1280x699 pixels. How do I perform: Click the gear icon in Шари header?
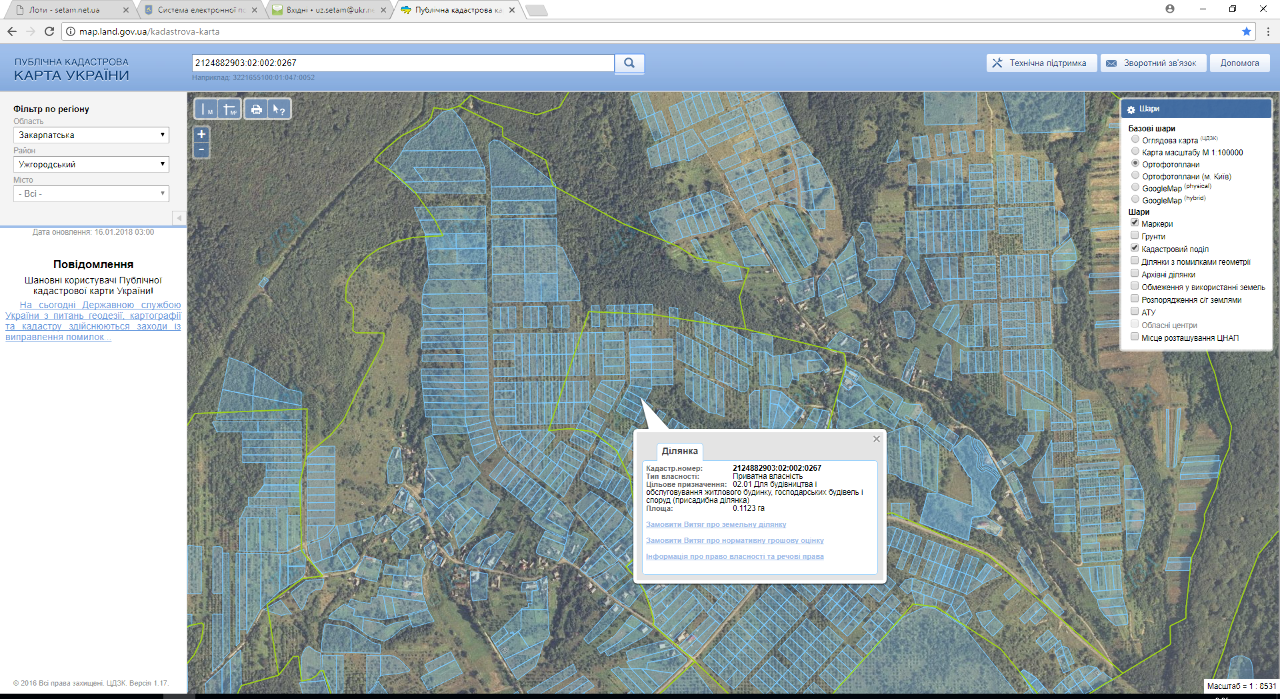click(1131, 109)
